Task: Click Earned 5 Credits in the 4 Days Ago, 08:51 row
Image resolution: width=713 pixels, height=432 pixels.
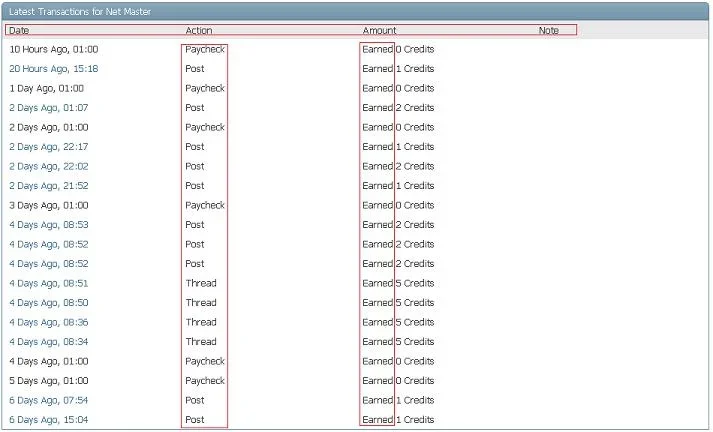Action: pos(398,283)
